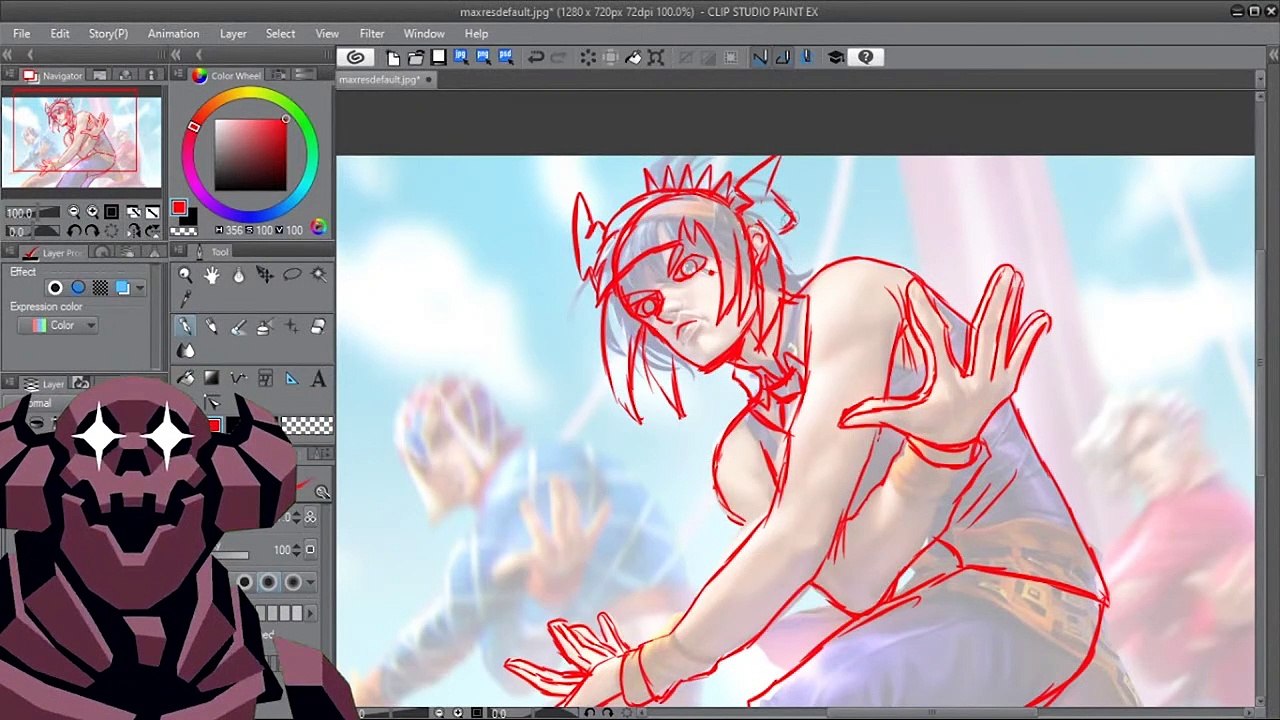Click the Save icon in the toolbar
Screen dimensions: 1280x720
click(438, 57)
